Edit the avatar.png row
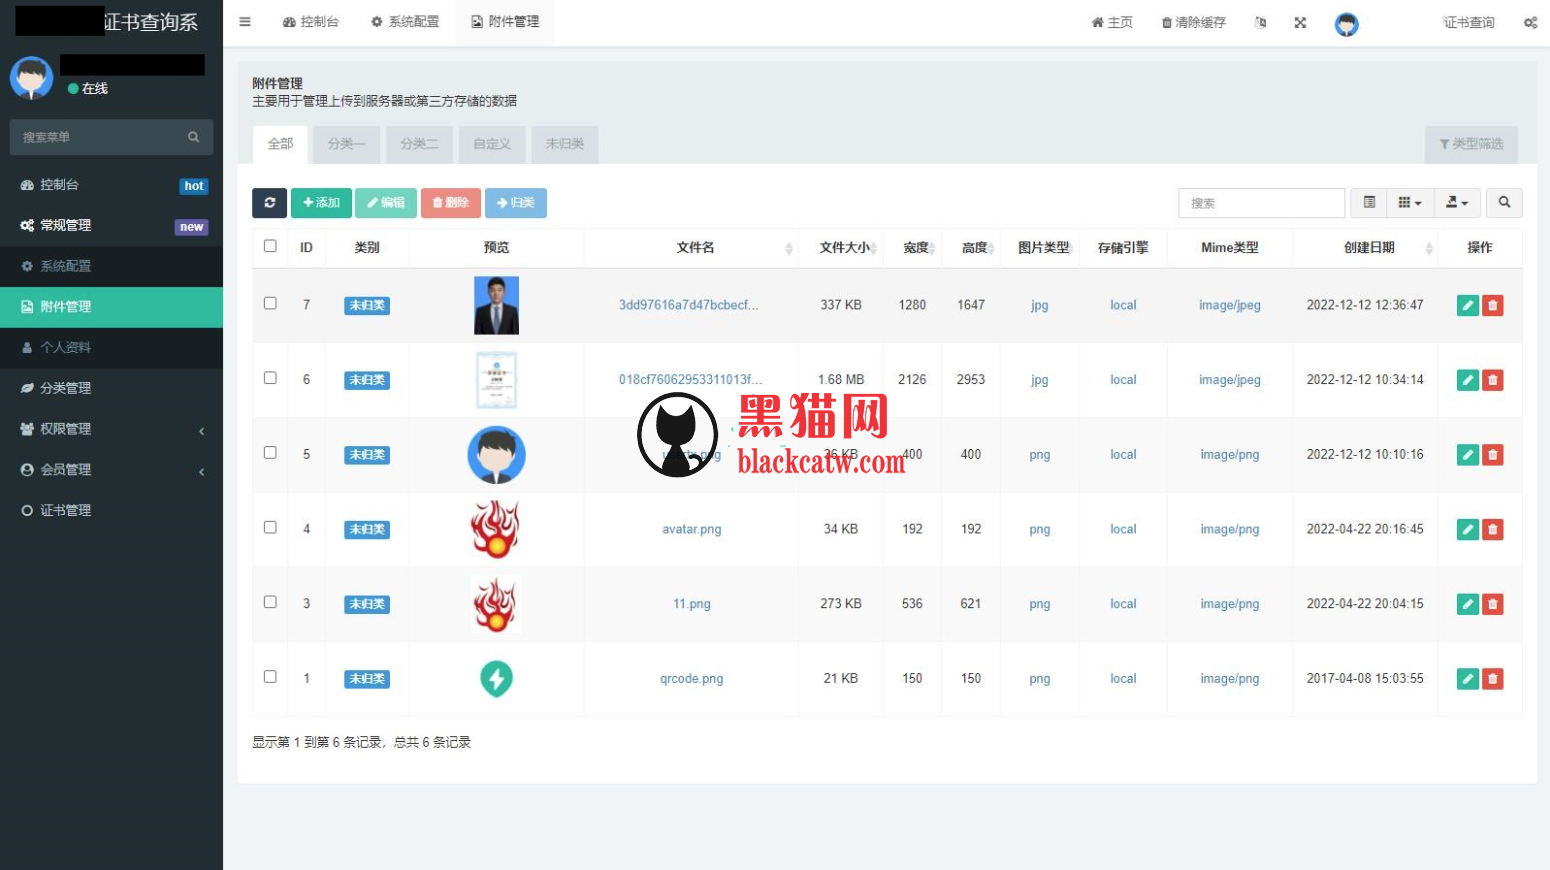 1468,529
